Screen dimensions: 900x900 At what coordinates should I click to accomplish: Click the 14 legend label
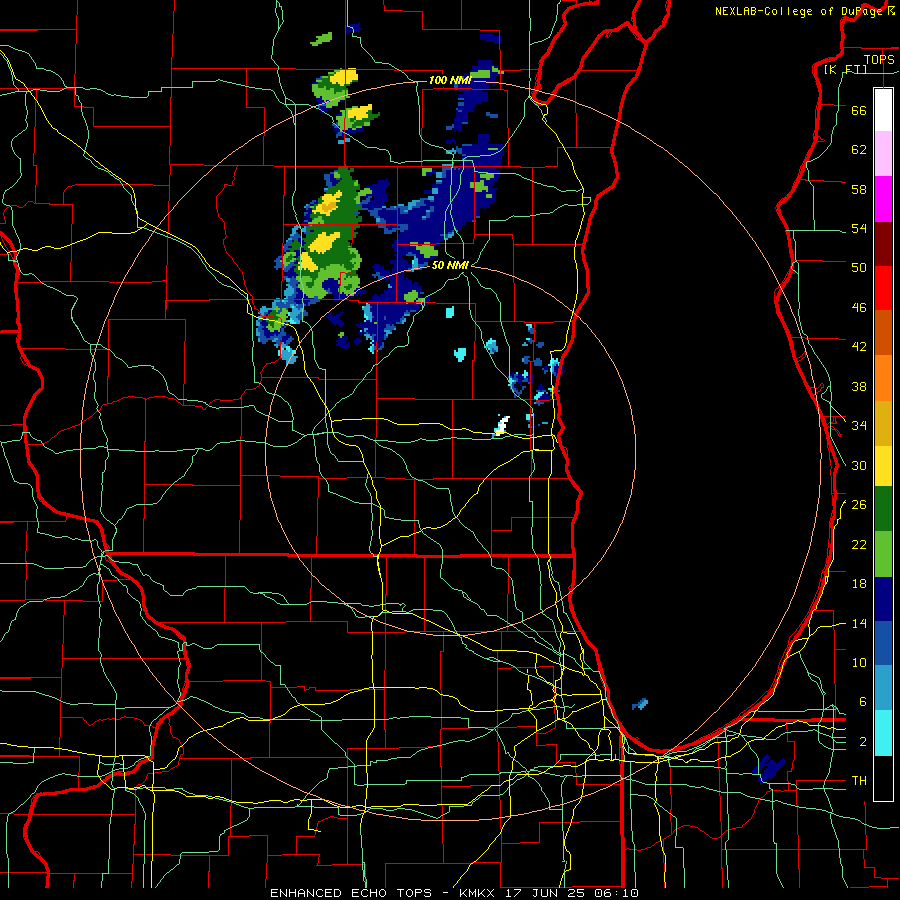[x=859, y=623]
